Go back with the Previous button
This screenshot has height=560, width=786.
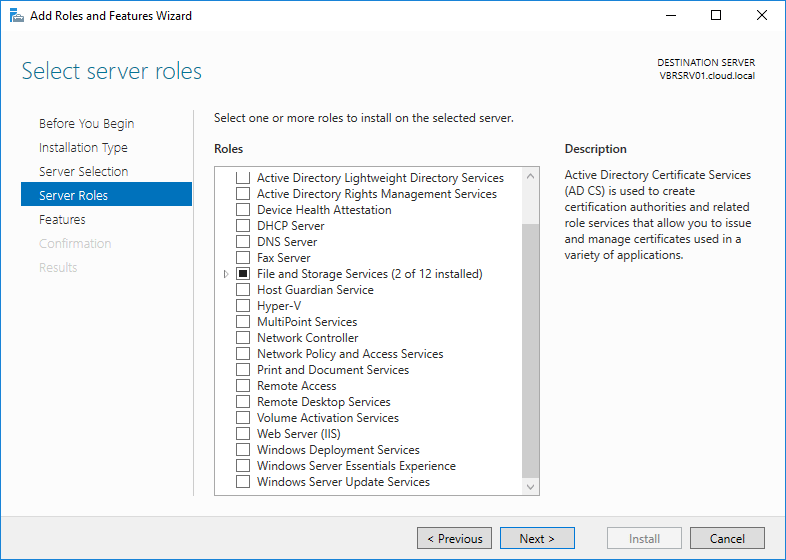click(454, 538)
